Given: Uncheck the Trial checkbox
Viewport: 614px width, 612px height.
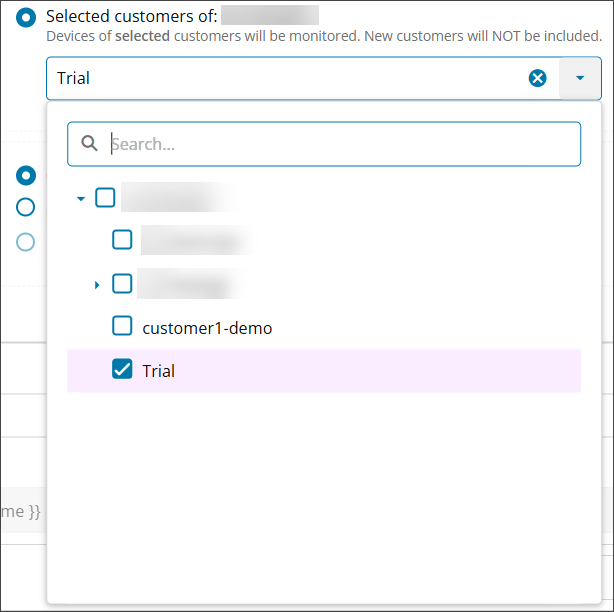Looking at the screenshot, I should pos(122,370).
